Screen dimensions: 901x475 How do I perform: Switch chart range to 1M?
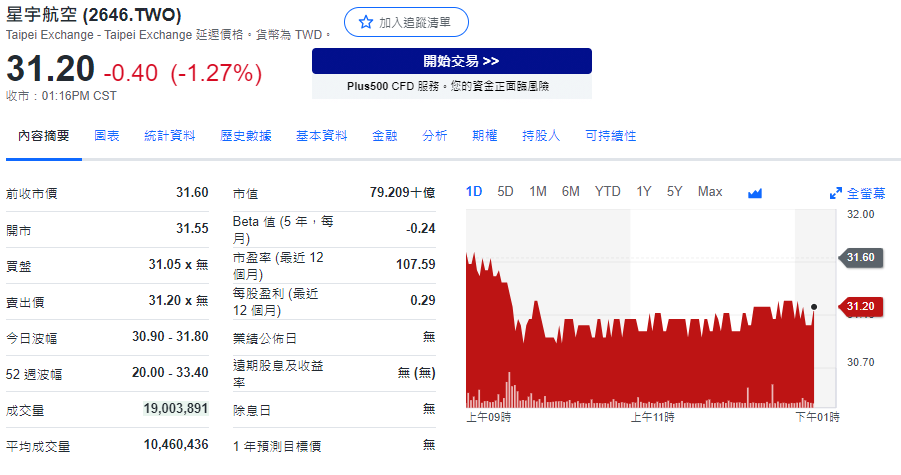pos(538,192)
